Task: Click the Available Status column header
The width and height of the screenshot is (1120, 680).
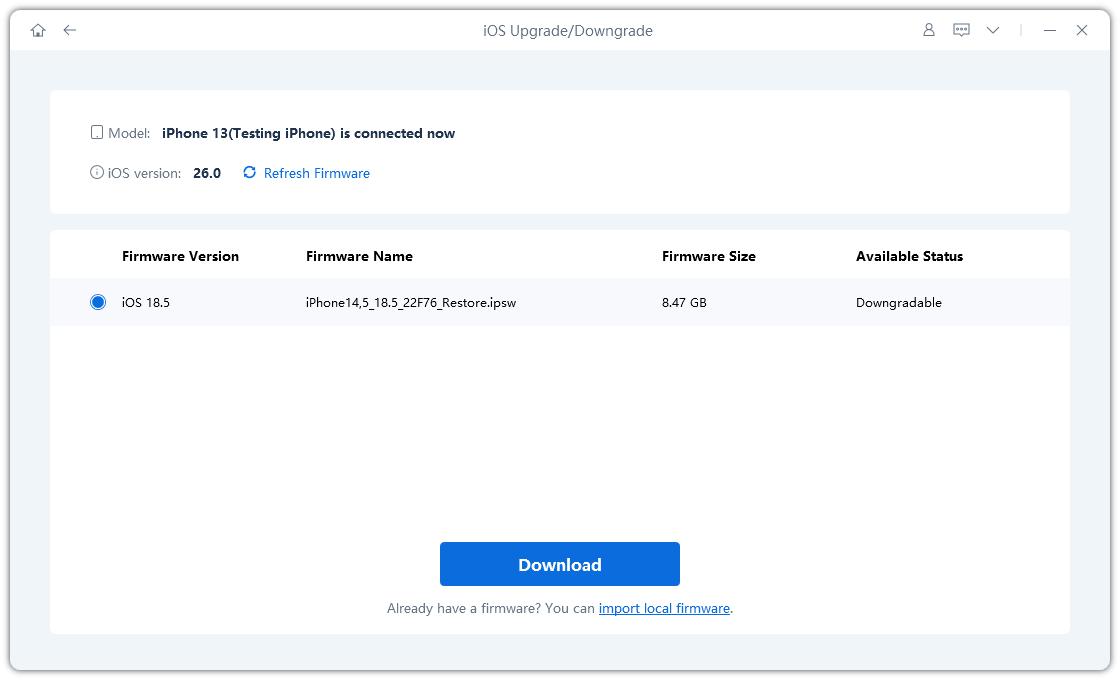Action: [x=909, y=256]
